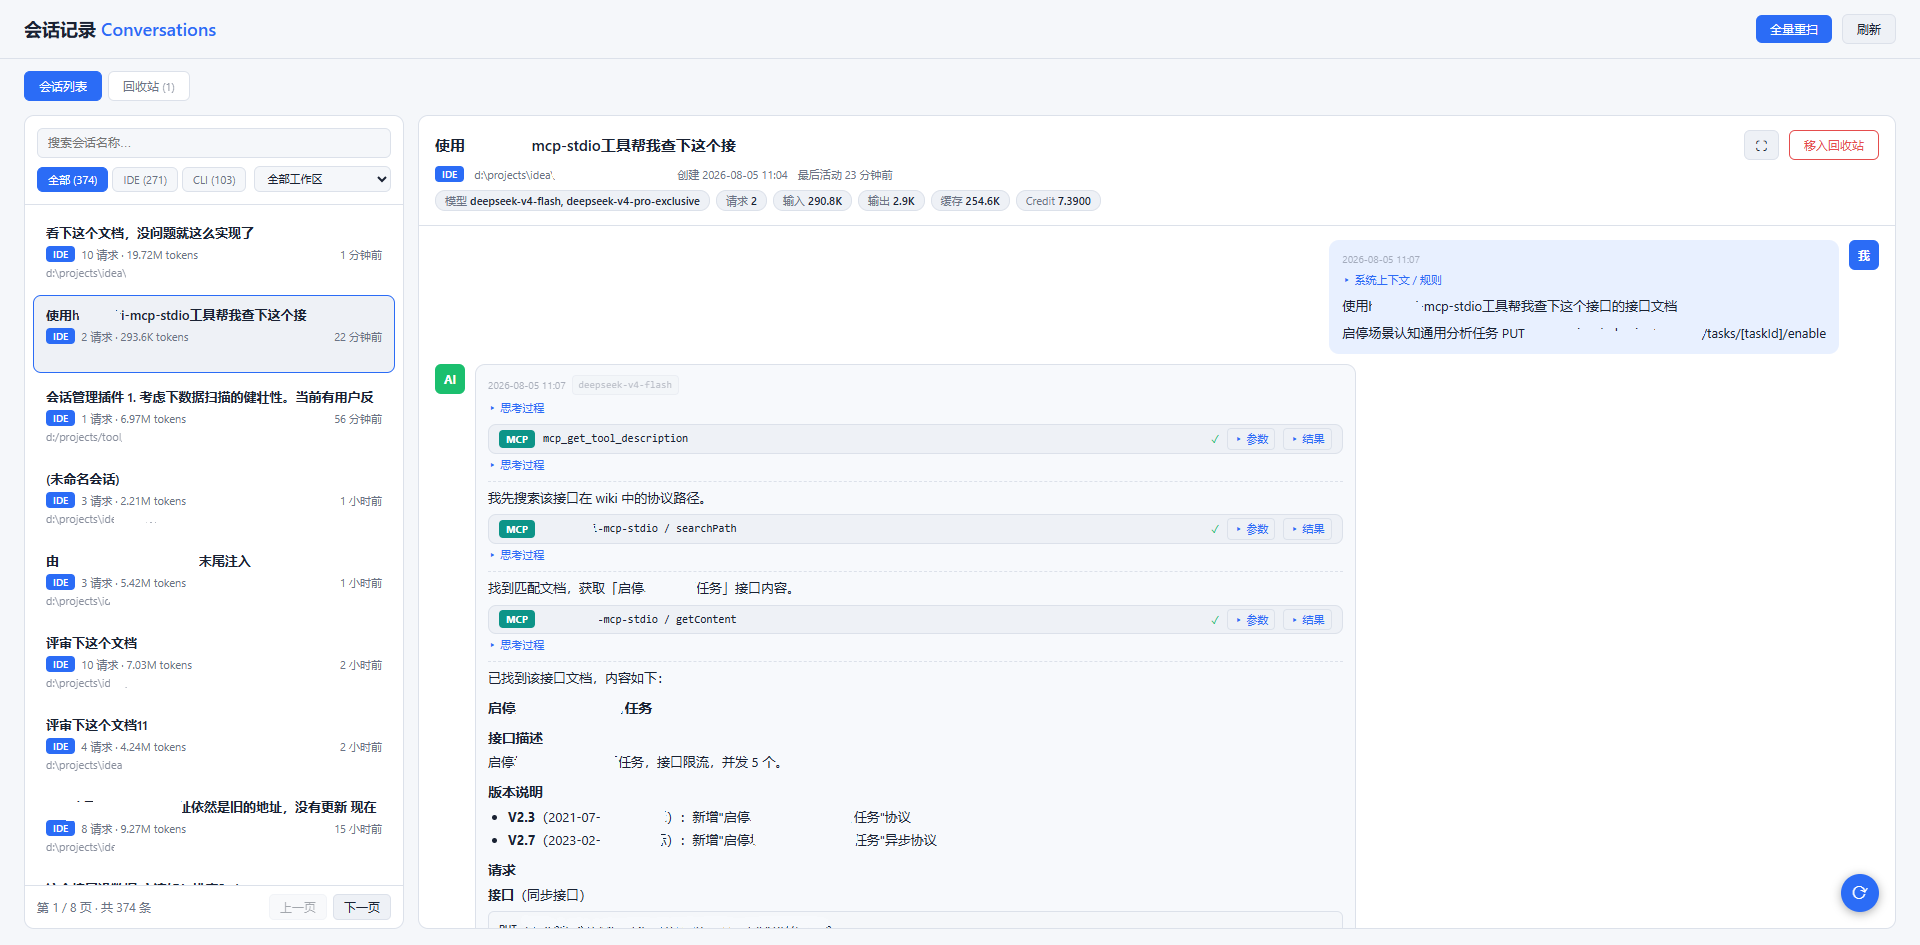This screenshot has width=1920, height=945.
Task: Click IDE badge of 6.97M tokens conversation
Action: tap(61, 419)
